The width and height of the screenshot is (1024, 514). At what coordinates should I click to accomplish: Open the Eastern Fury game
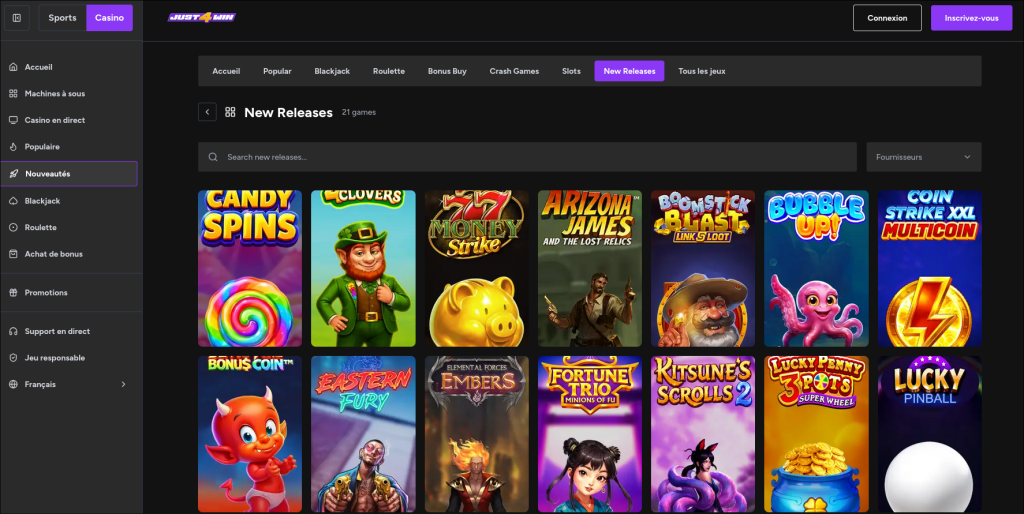(363, 434)
